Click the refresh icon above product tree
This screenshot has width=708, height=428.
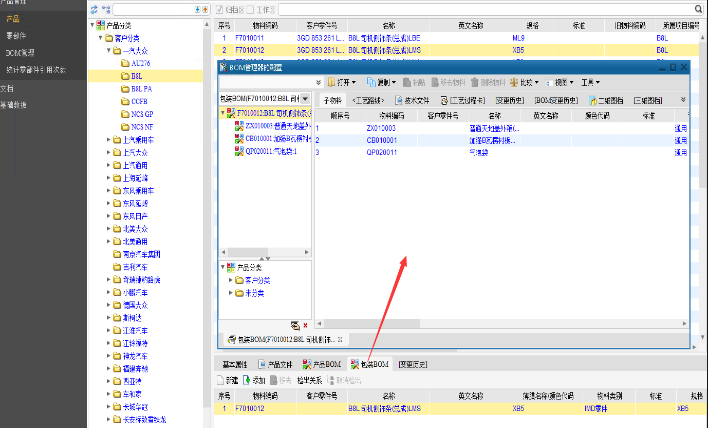pos(93,9)
